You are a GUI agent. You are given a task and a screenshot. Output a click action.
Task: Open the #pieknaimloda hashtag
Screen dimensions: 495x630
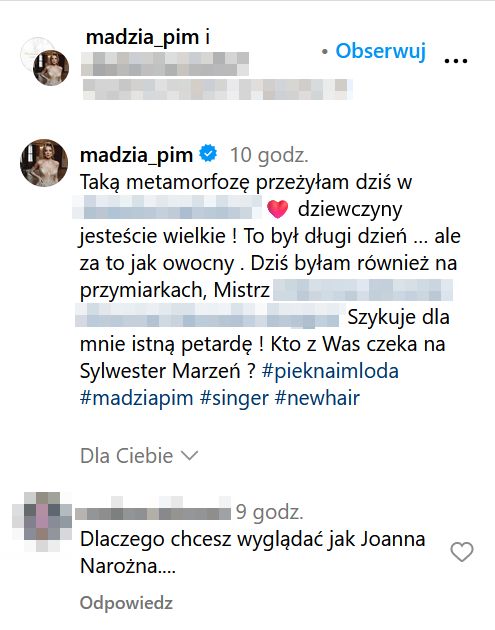(x=330, y=371)
